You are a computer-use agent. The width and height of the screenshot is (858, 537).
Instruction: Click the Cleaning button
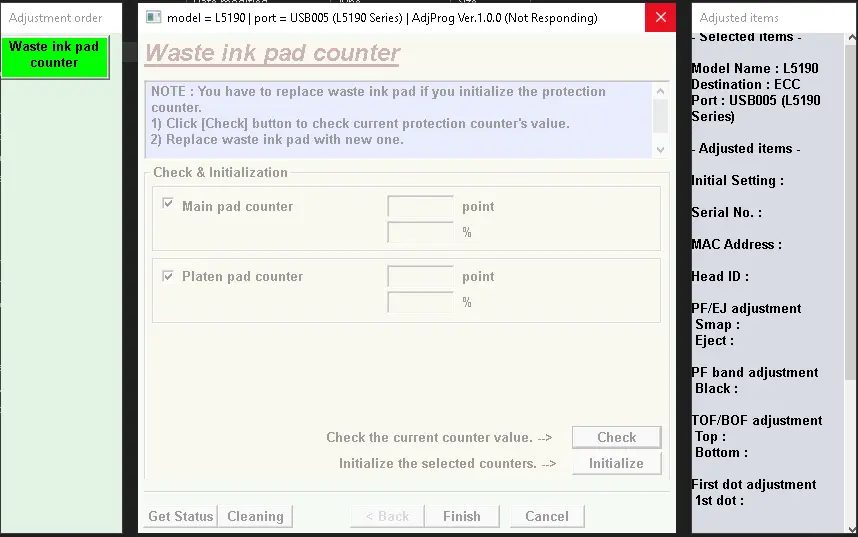coord(255,516)
